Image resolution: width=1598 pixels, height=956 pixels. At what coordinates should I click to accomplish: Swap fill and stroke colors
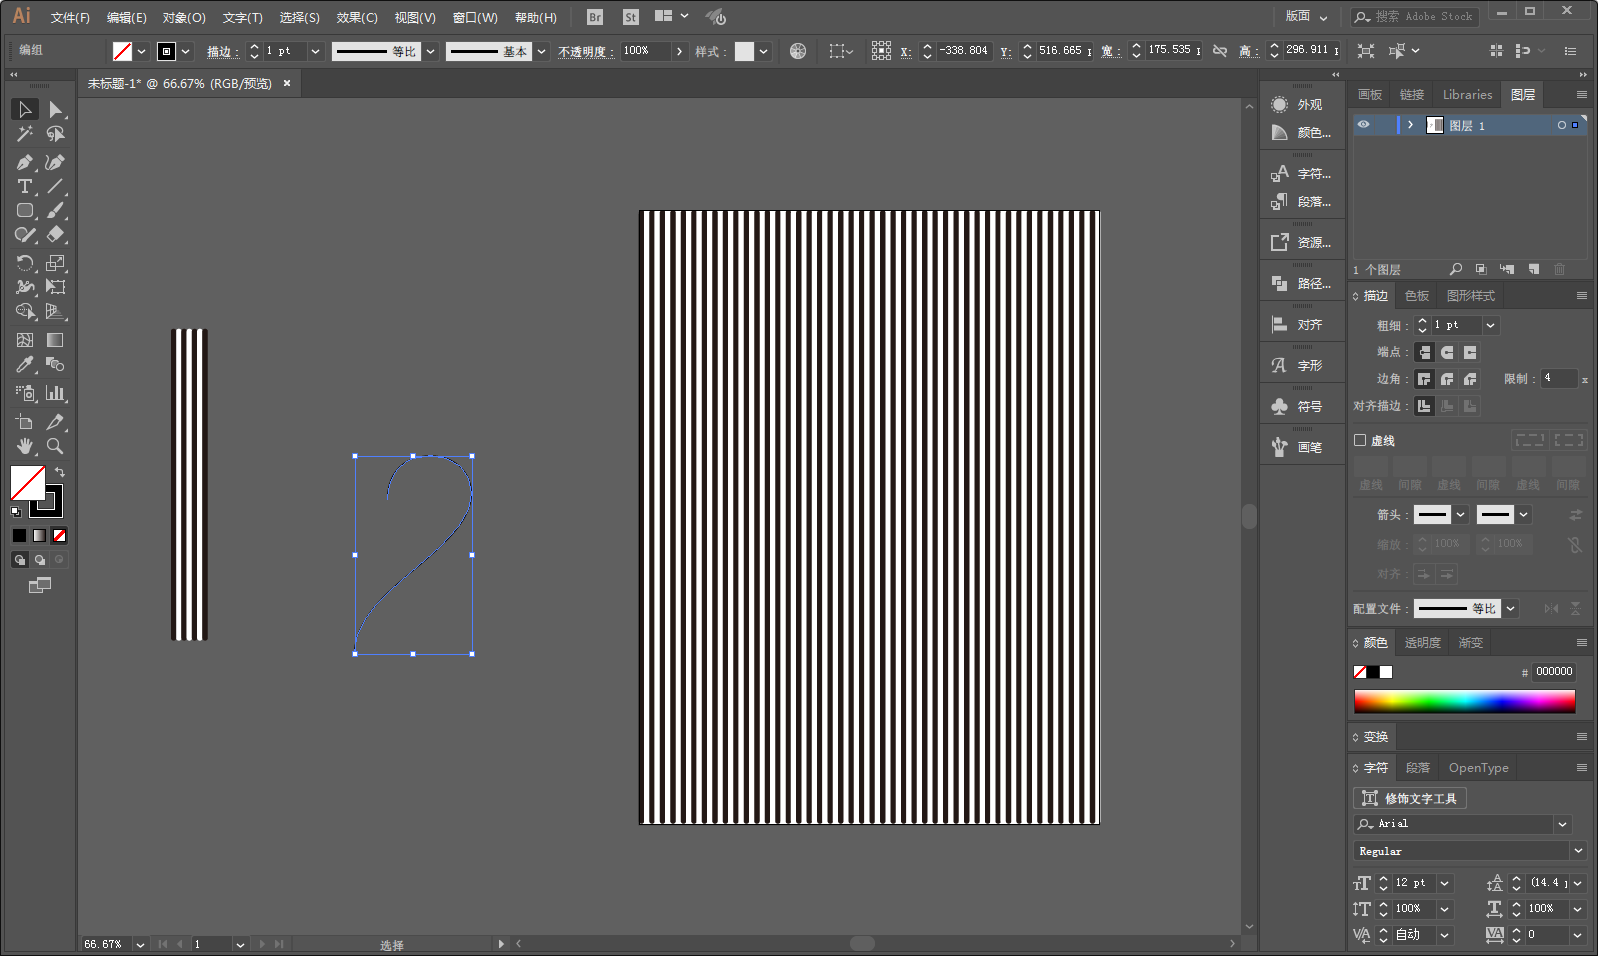click(x=60, y=472)
